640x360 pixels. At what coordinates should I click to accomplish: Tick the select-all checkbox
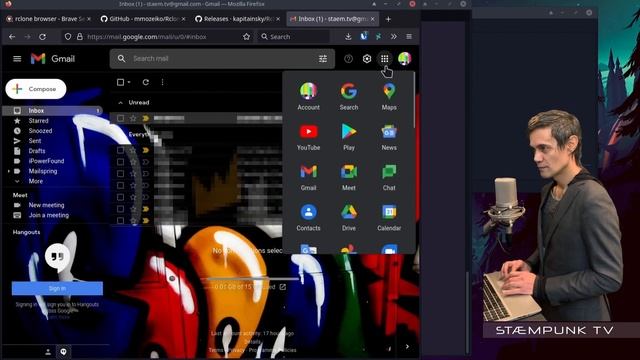pos(120,82)
